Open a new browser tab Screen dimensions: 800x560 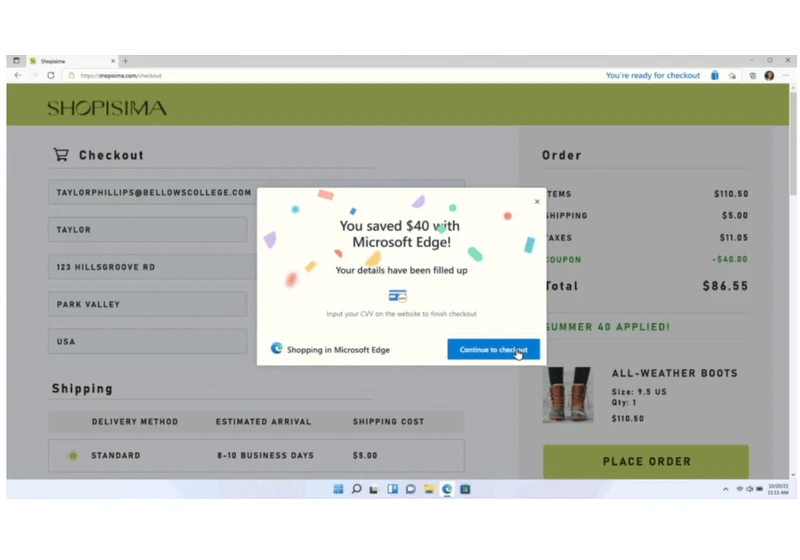pos(126,61)
